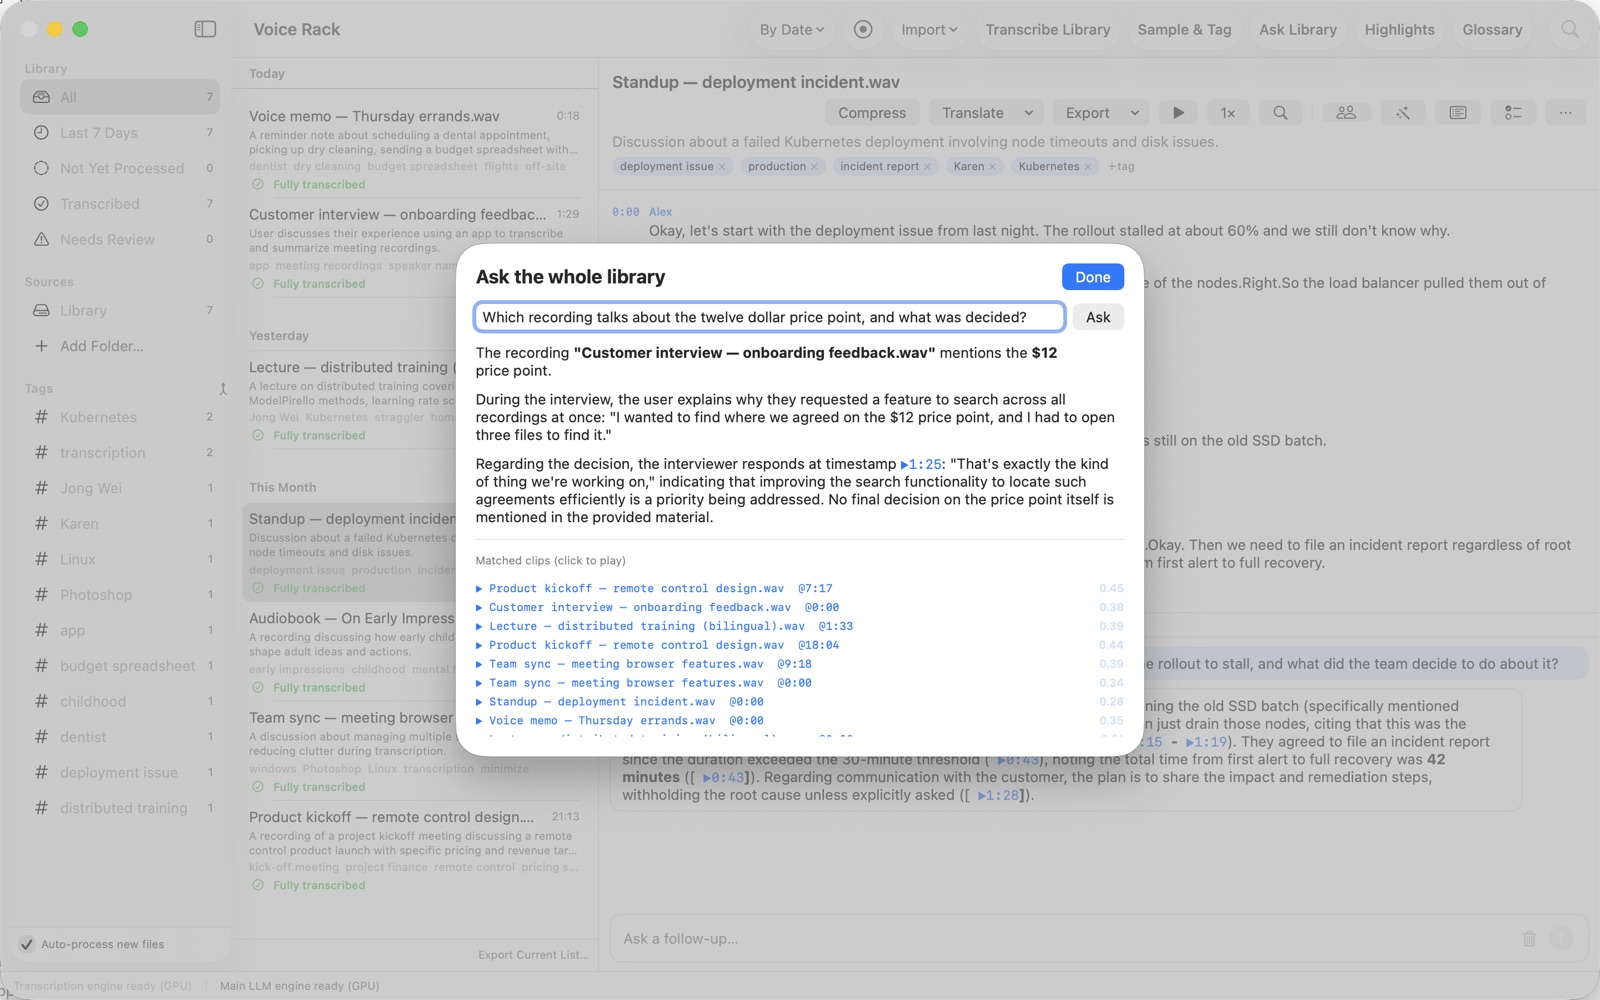Image resolution: width=1600 pixels, height=1000 pixels.
Task: Open the Glossary tab
Action: click(x=1492, y=30)
